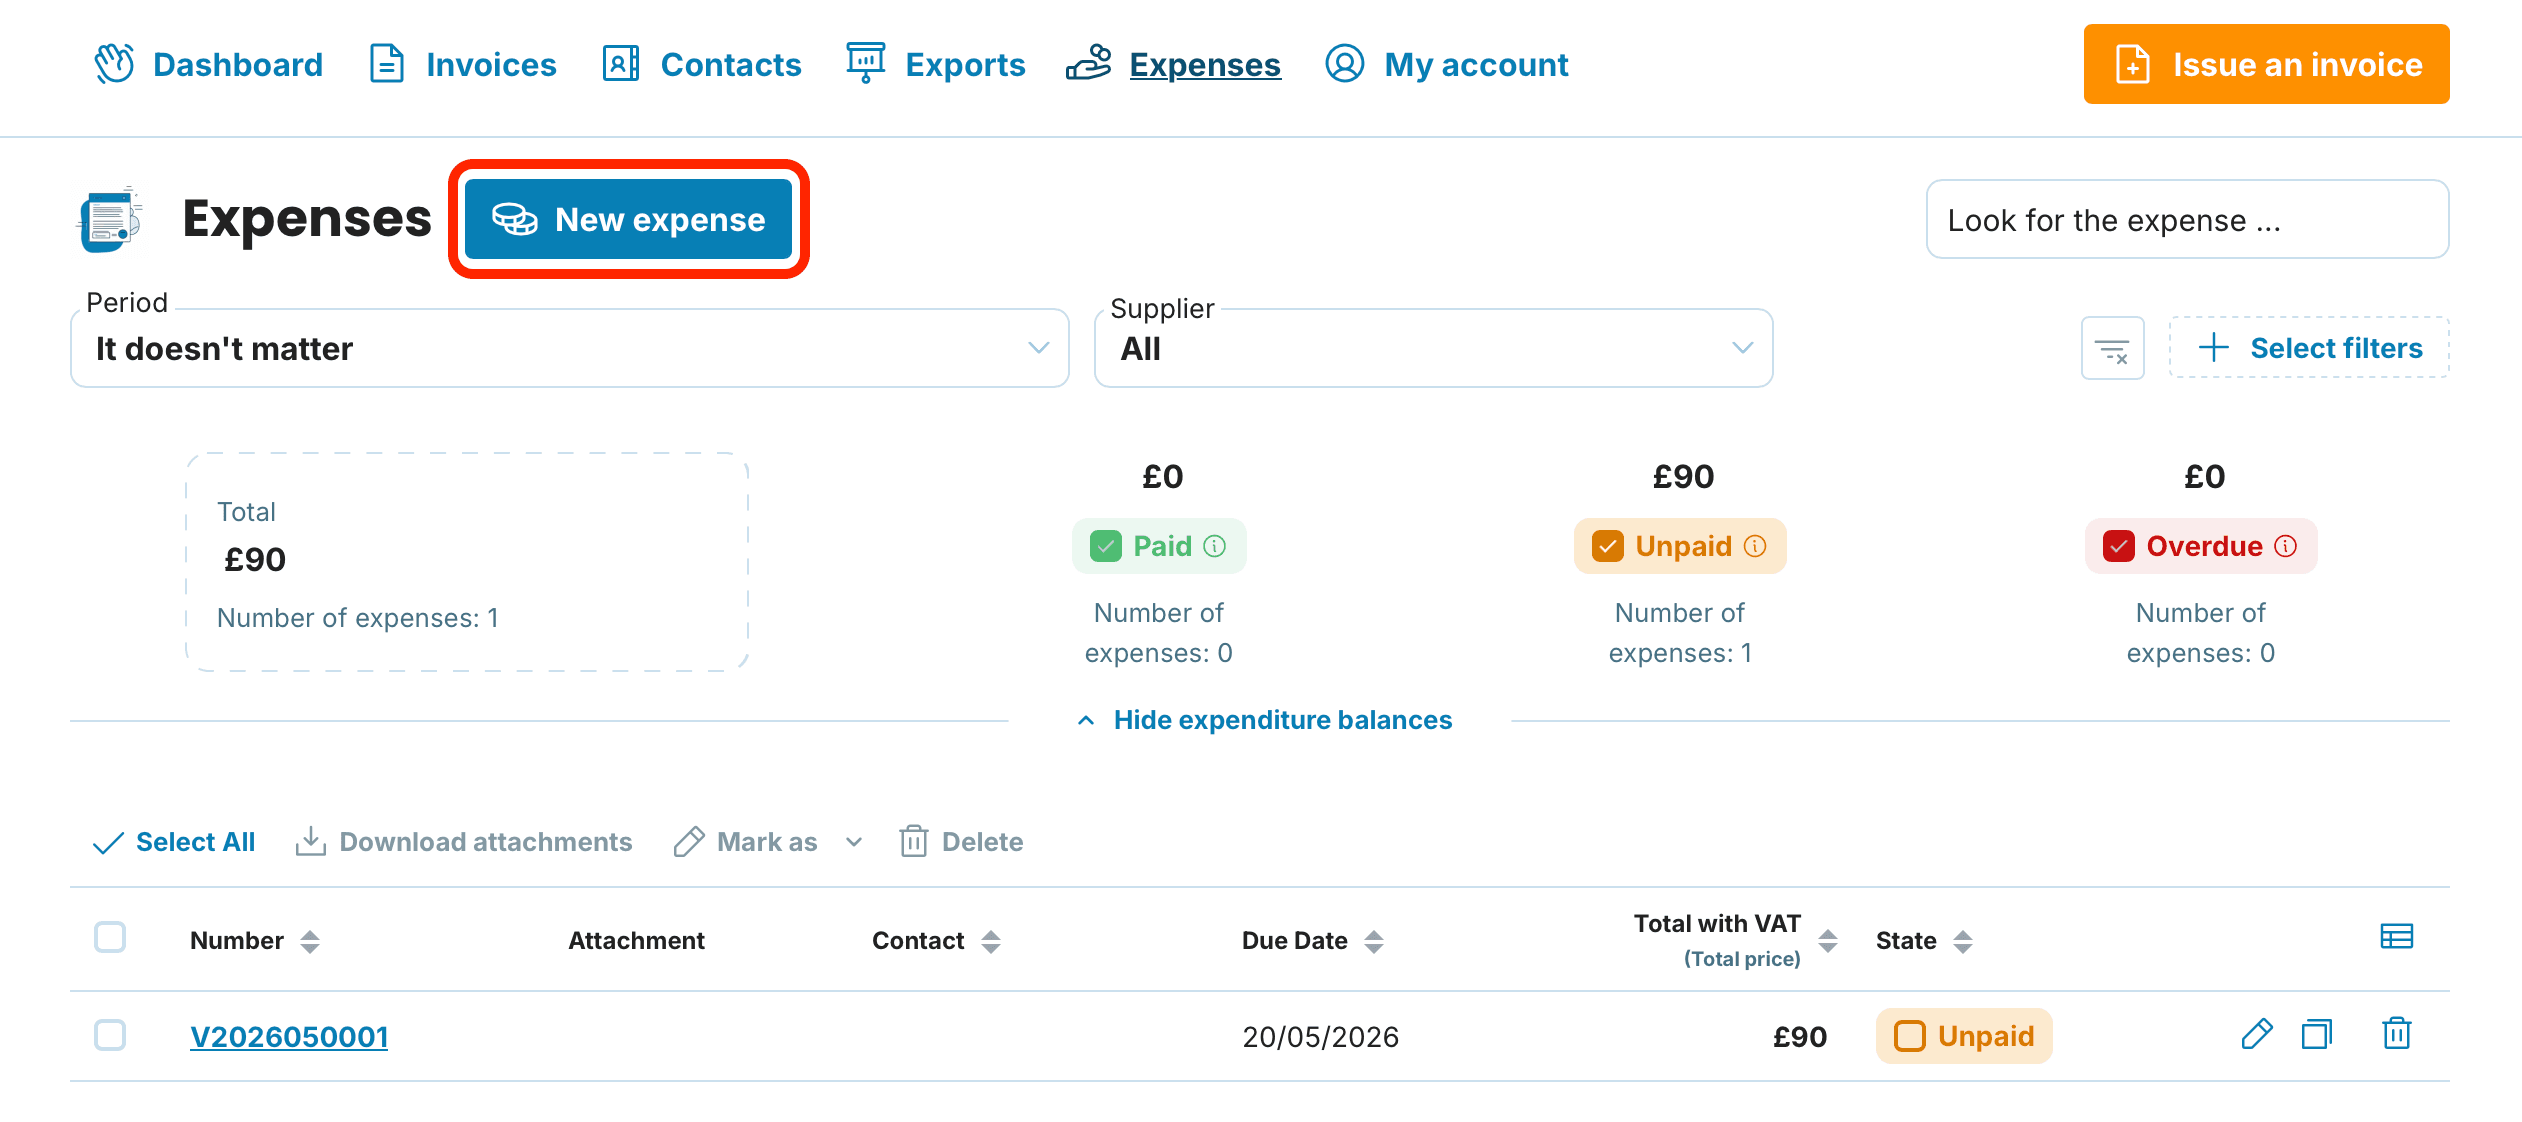Collapse Hide expenditure balances
Viewport: 2522px width, 1122px height.
coord(1265,720)
